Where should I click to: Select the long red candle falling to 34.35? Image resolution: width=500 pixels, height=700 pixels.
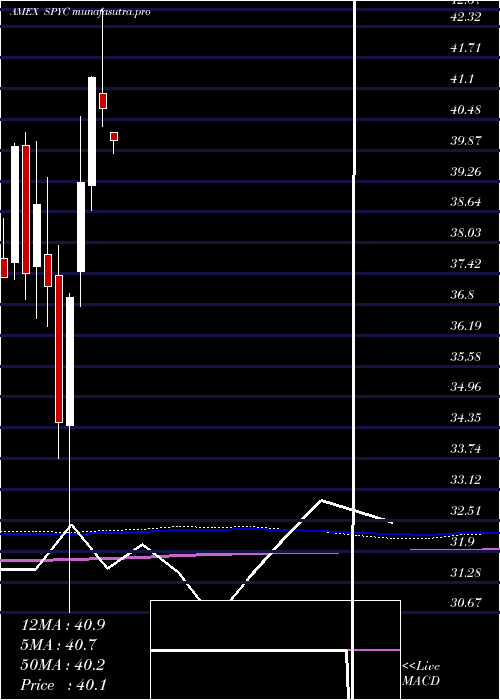pos(59,349)
